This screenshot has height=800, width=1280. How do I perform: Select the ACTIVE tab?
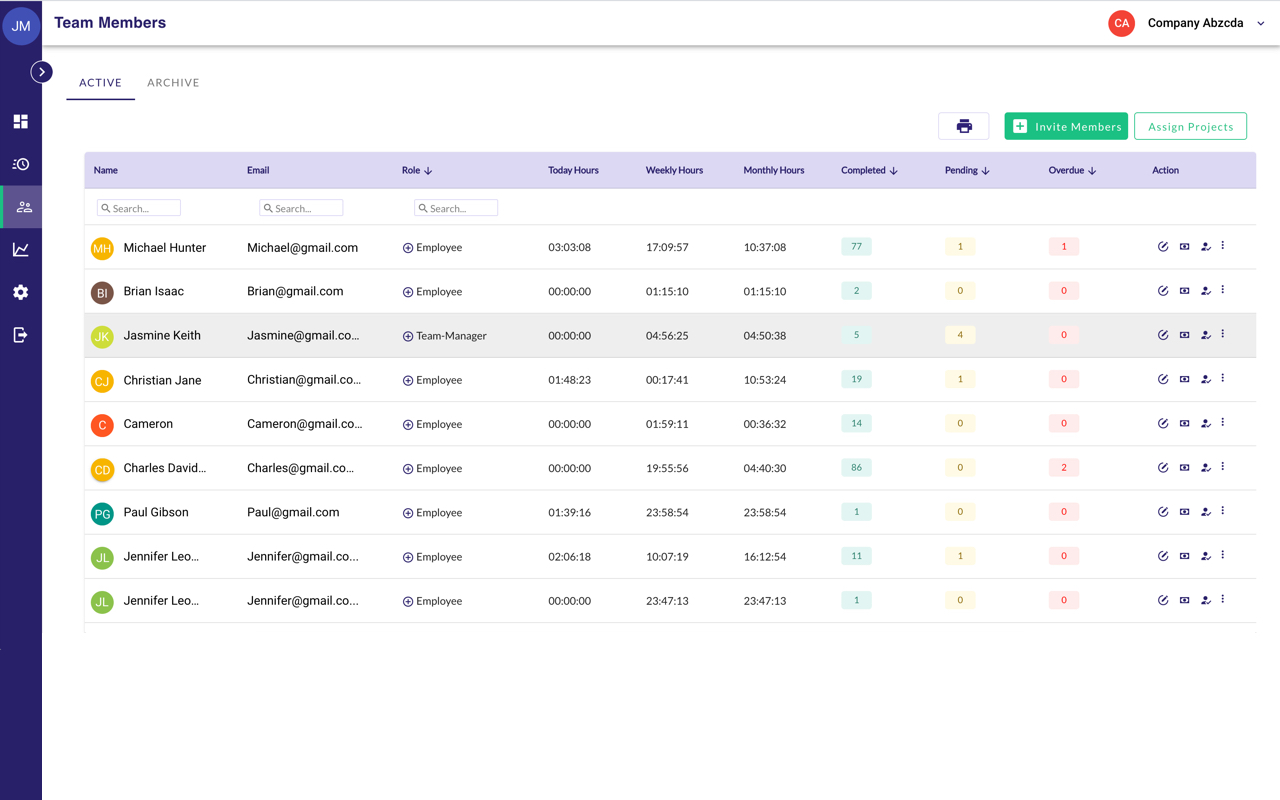pos(100,83)
